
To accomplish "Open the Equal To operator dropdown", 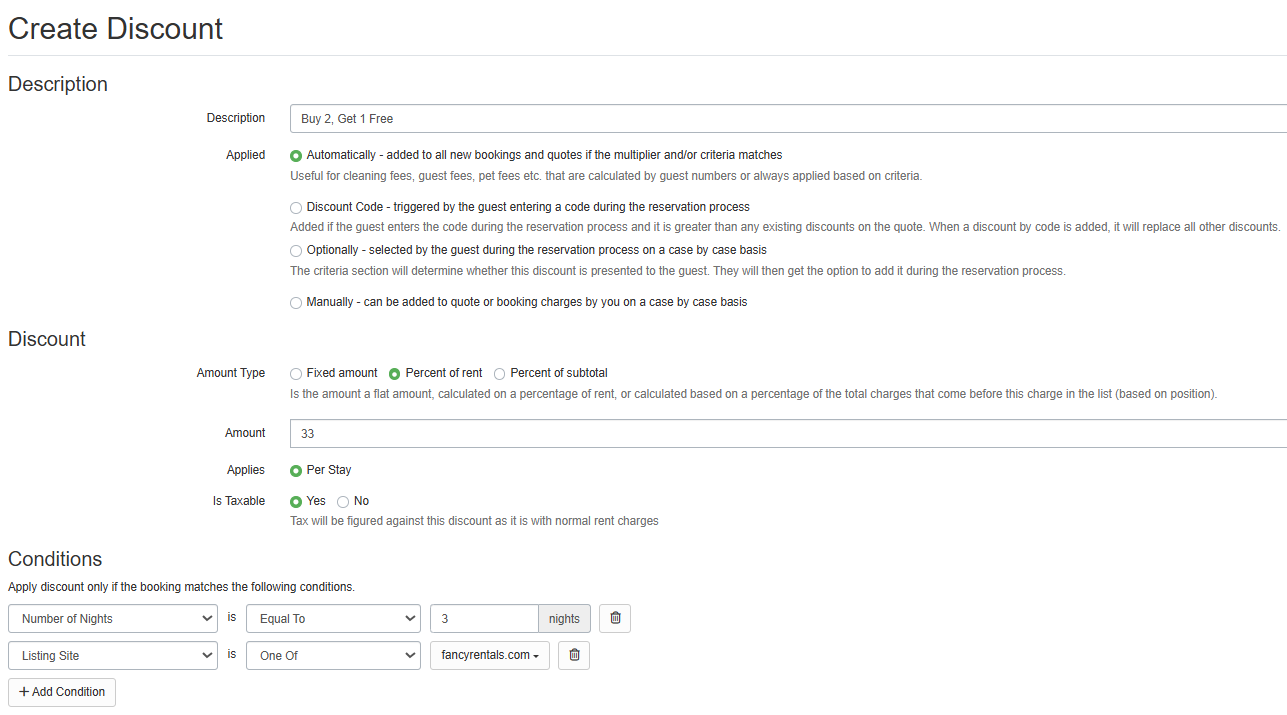I will [333, 618].
